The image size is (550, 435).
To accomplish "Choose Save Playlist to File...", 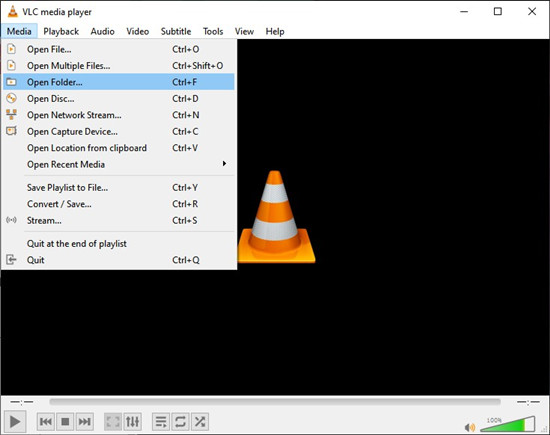I will [119, 187].
